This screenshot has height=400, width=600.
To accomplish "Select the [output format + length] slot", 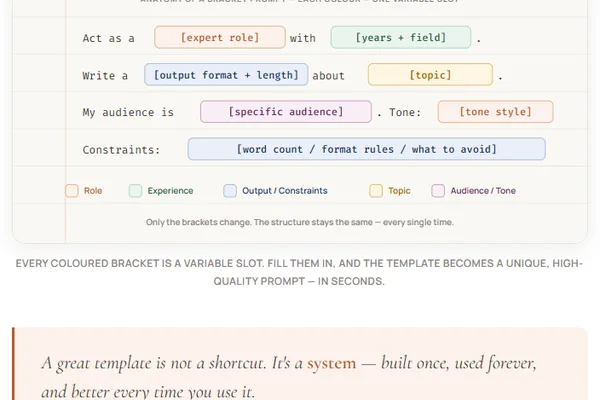I will 226,75.
